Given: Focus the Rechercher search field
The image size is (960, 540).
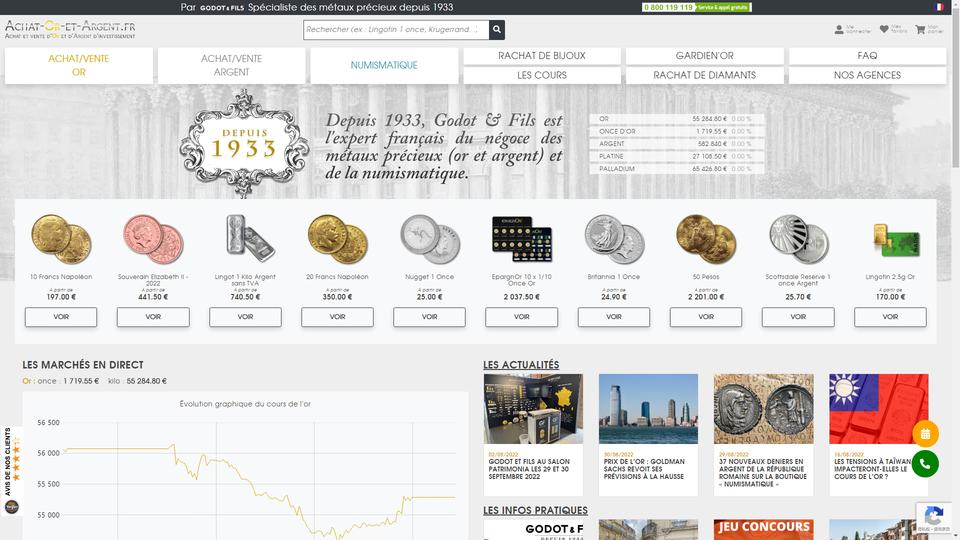Looking at the screenshot, I should [x=396, y=29].
